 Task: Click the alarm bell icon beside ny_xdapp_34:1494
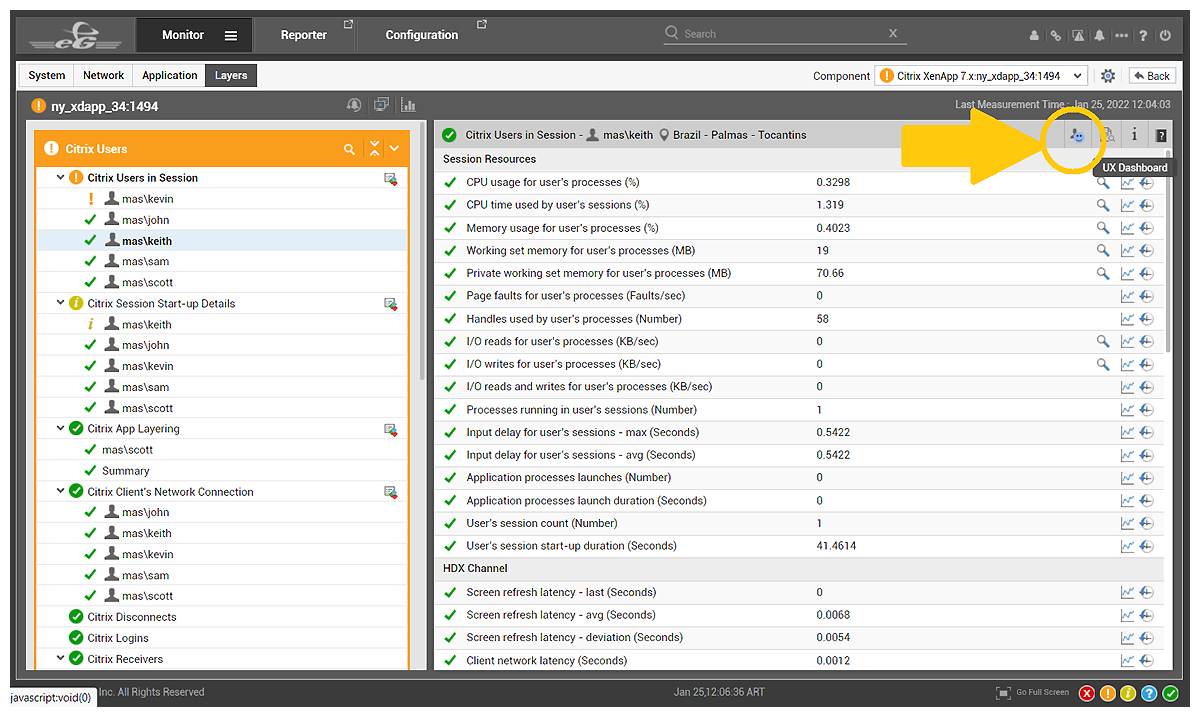[354, 105]
